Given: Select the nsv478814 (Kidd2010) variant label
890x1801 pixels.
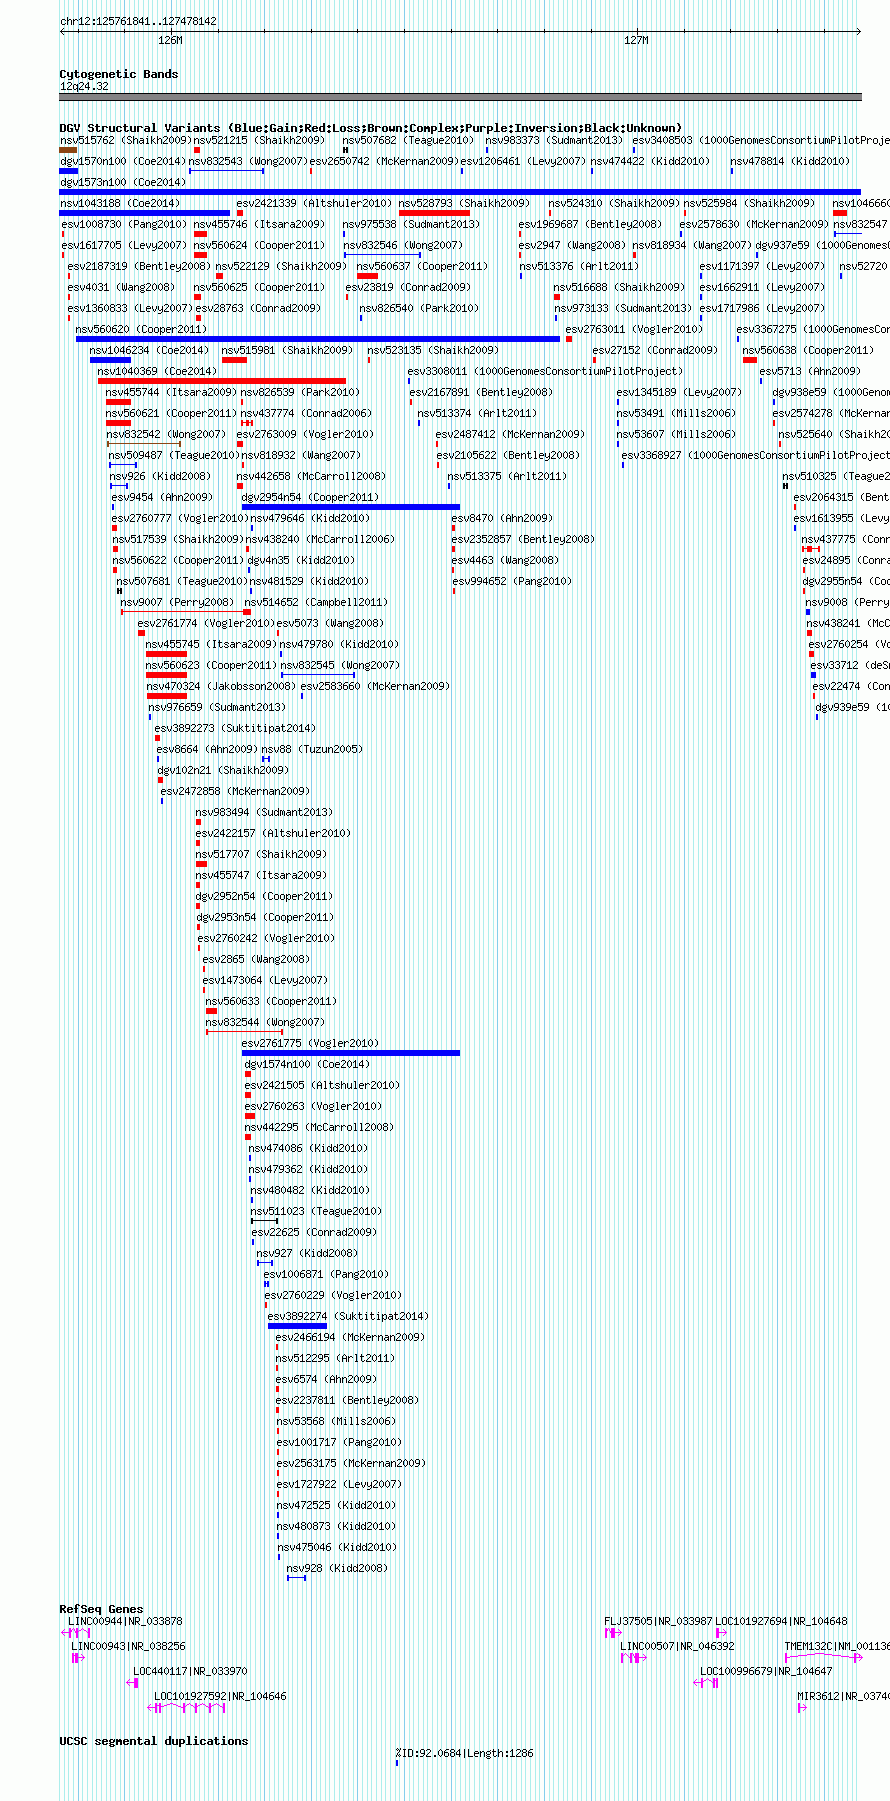Looking at the screenshot, I should pos(790,161).
